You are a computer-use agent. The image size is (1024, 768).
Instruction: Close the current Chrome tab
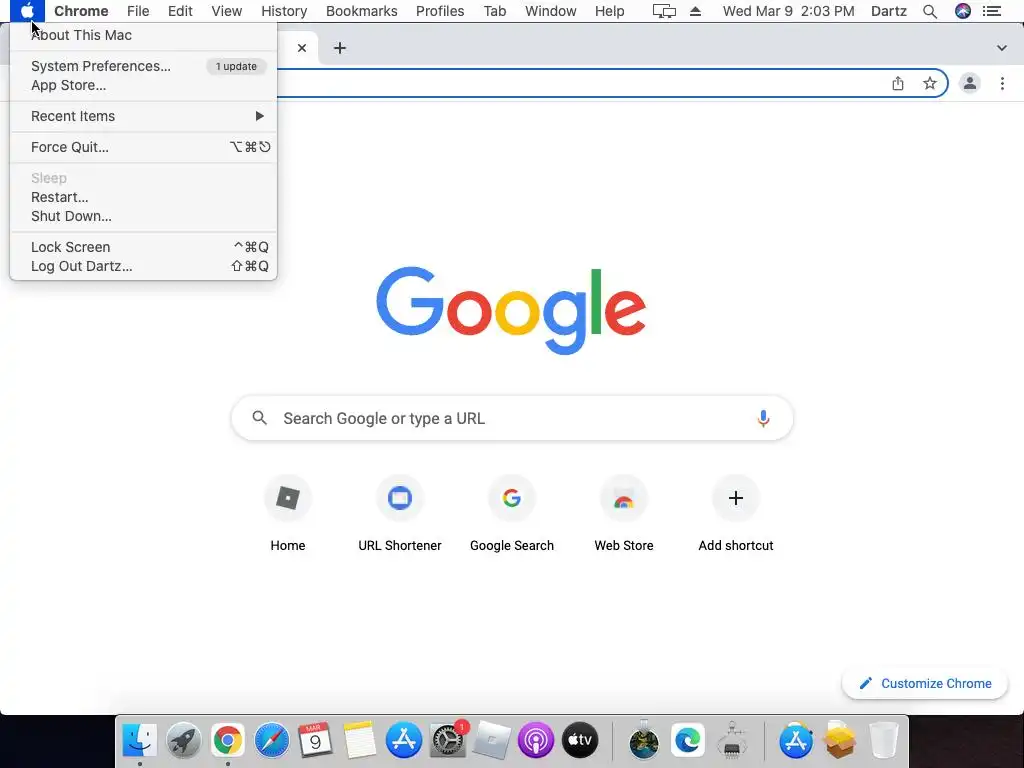[302, 48]
